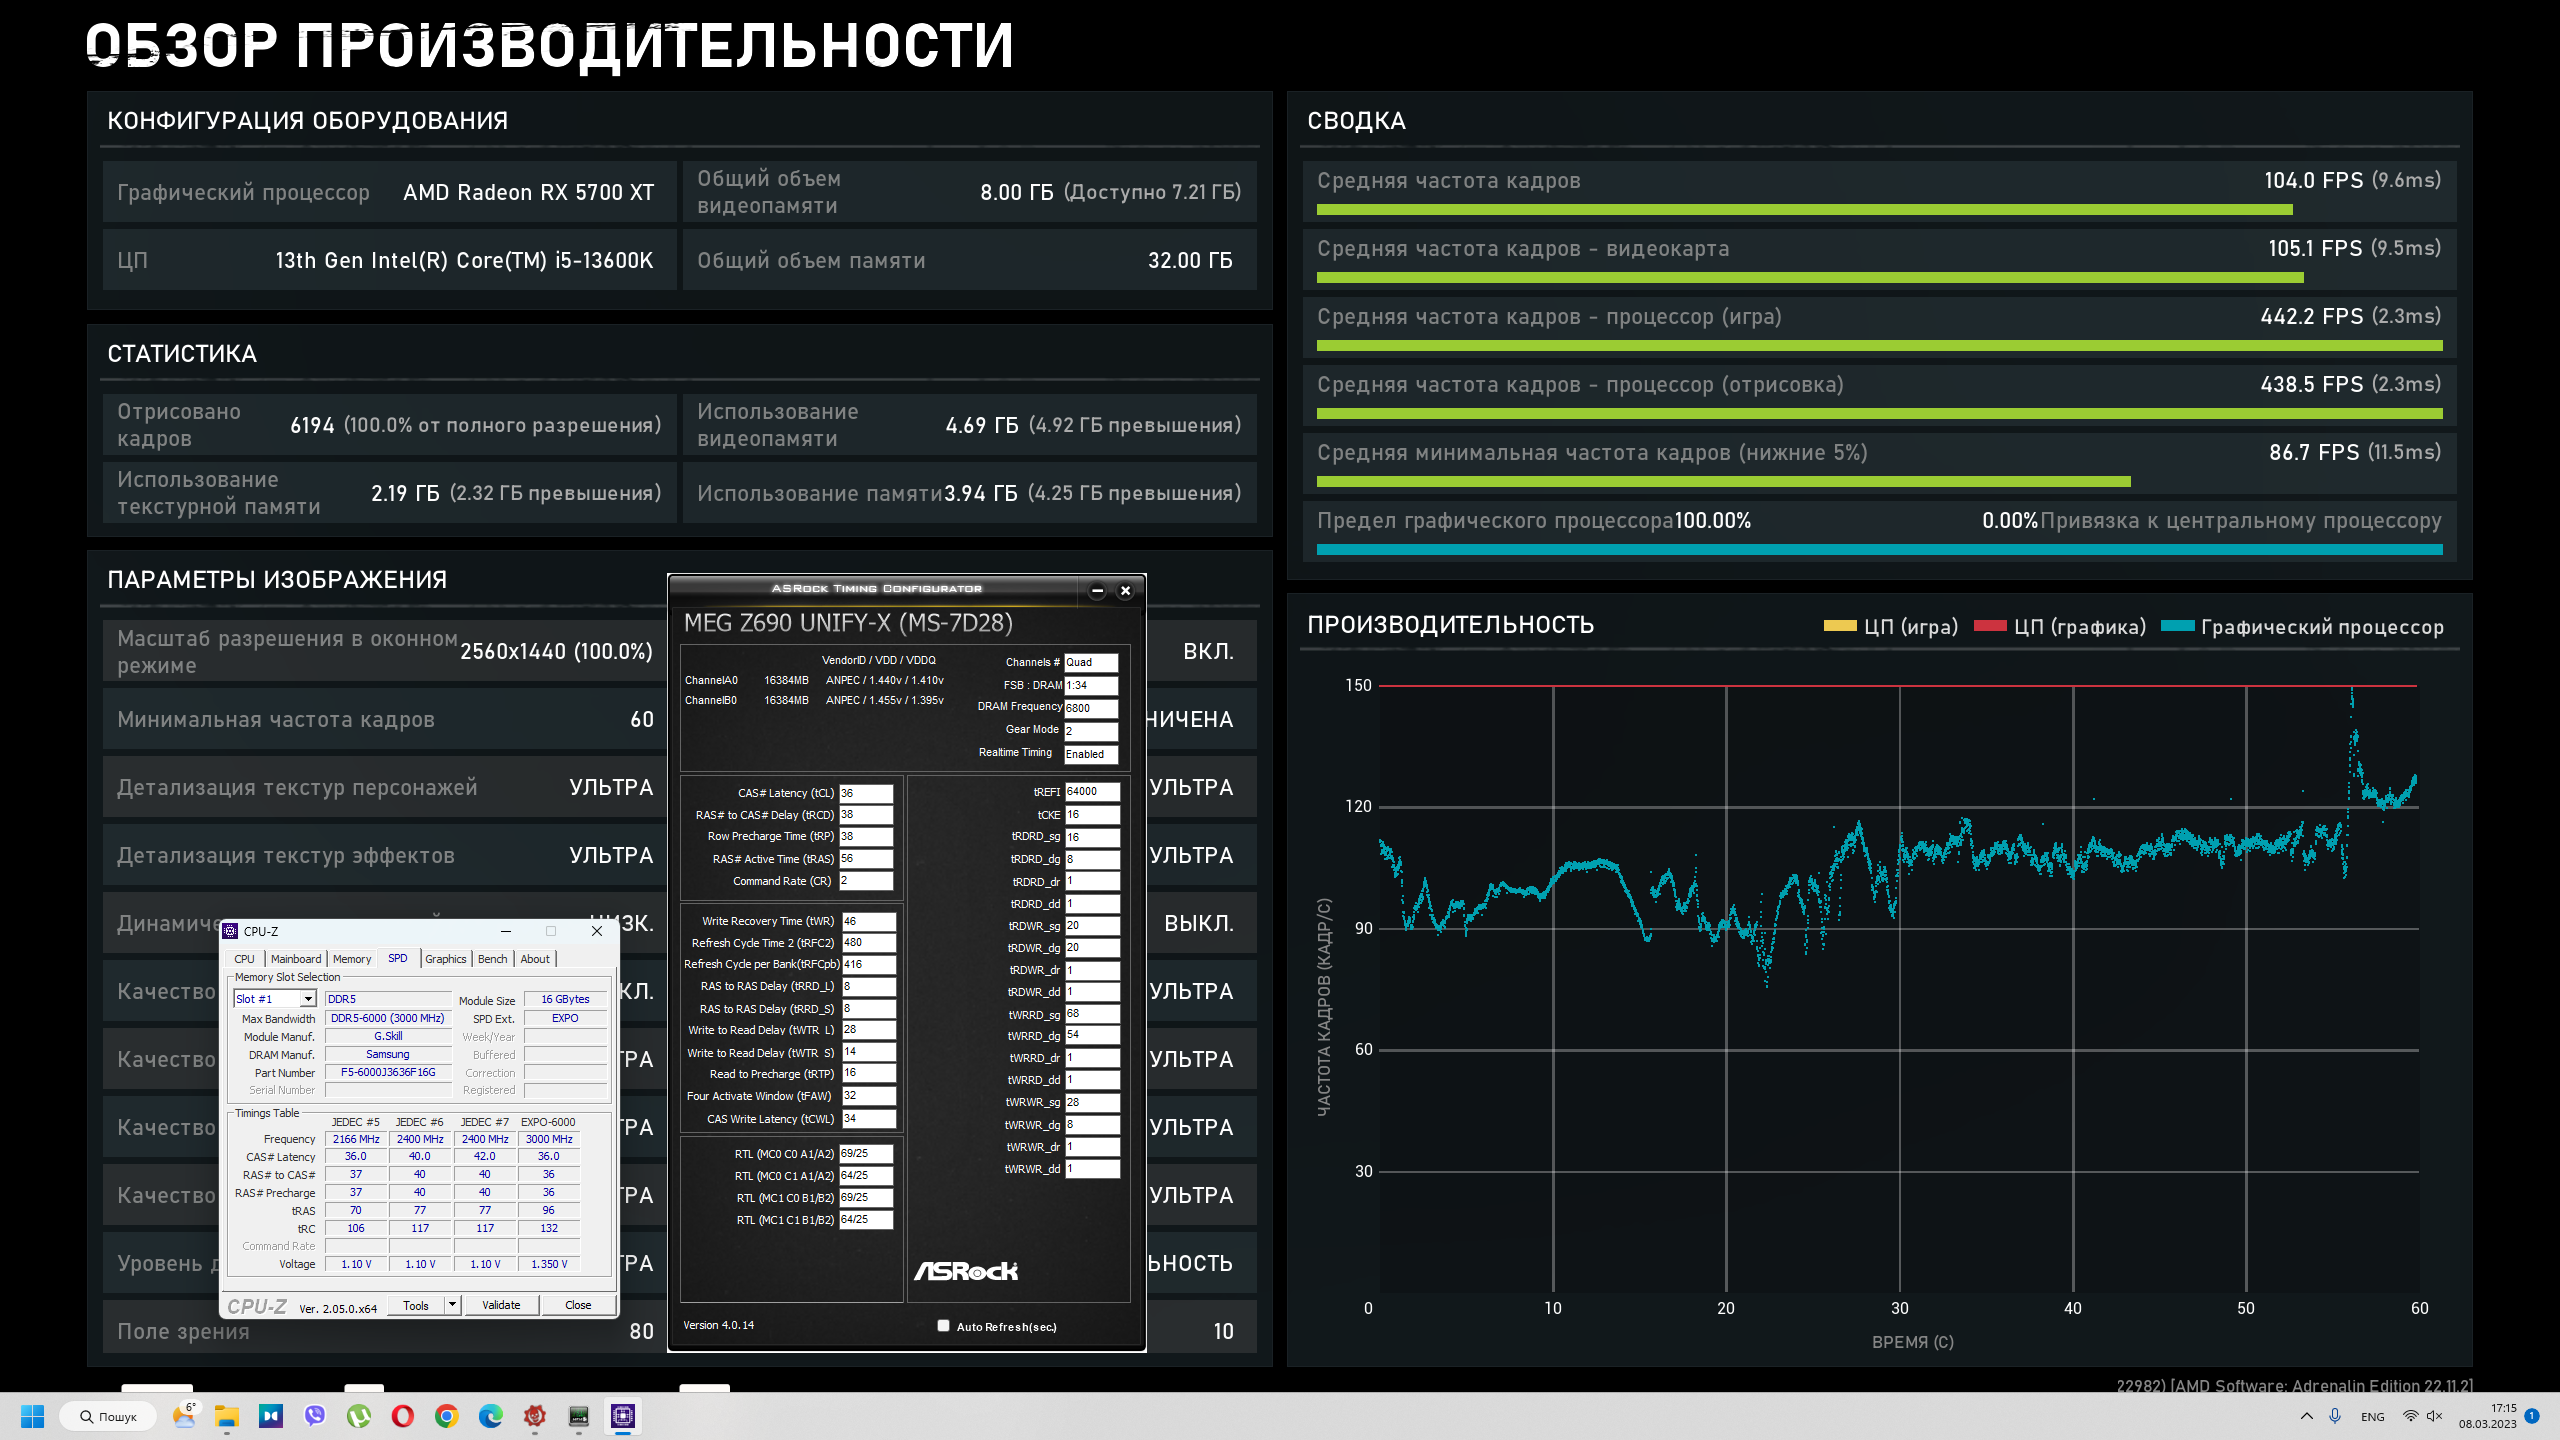Open the Windows taskbar search box
The width and height of the screenshot is (2560, 1440).
coord(108,1416)
